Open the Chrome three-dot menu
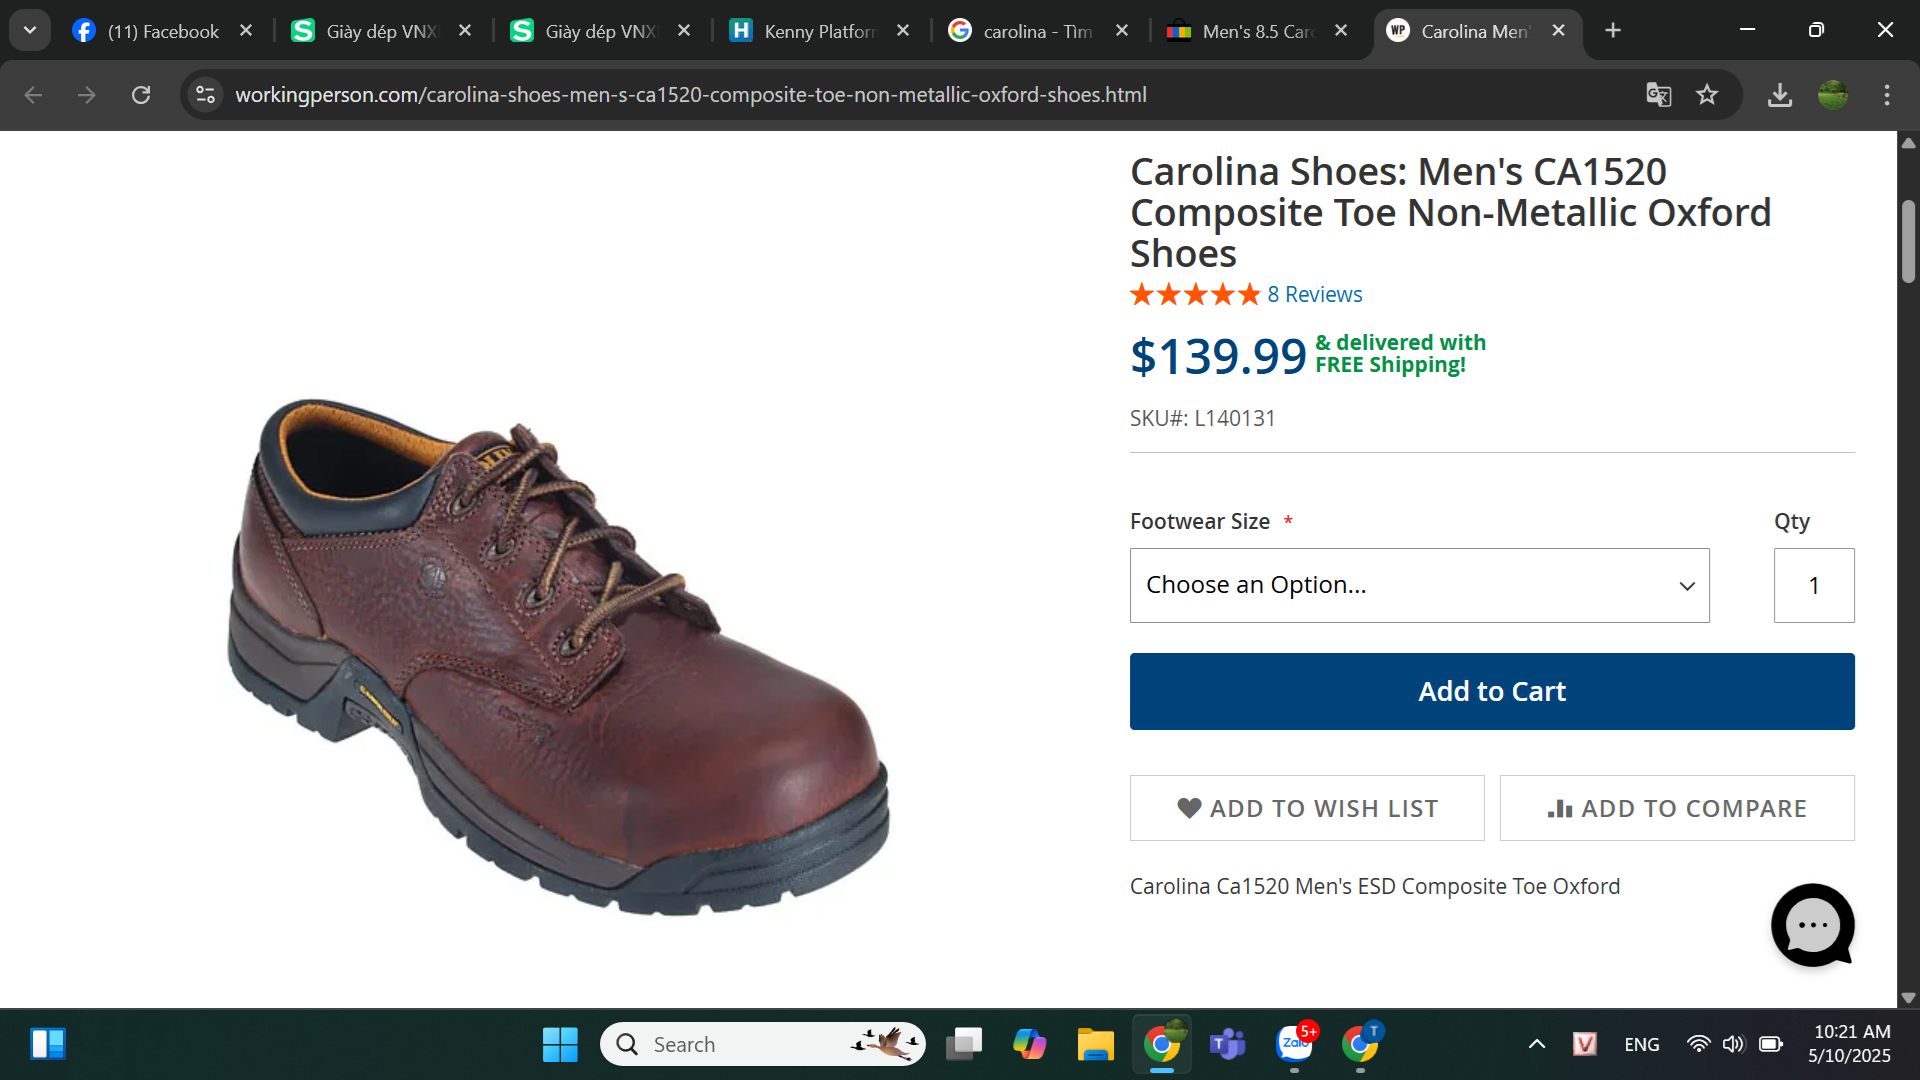 1887,95
